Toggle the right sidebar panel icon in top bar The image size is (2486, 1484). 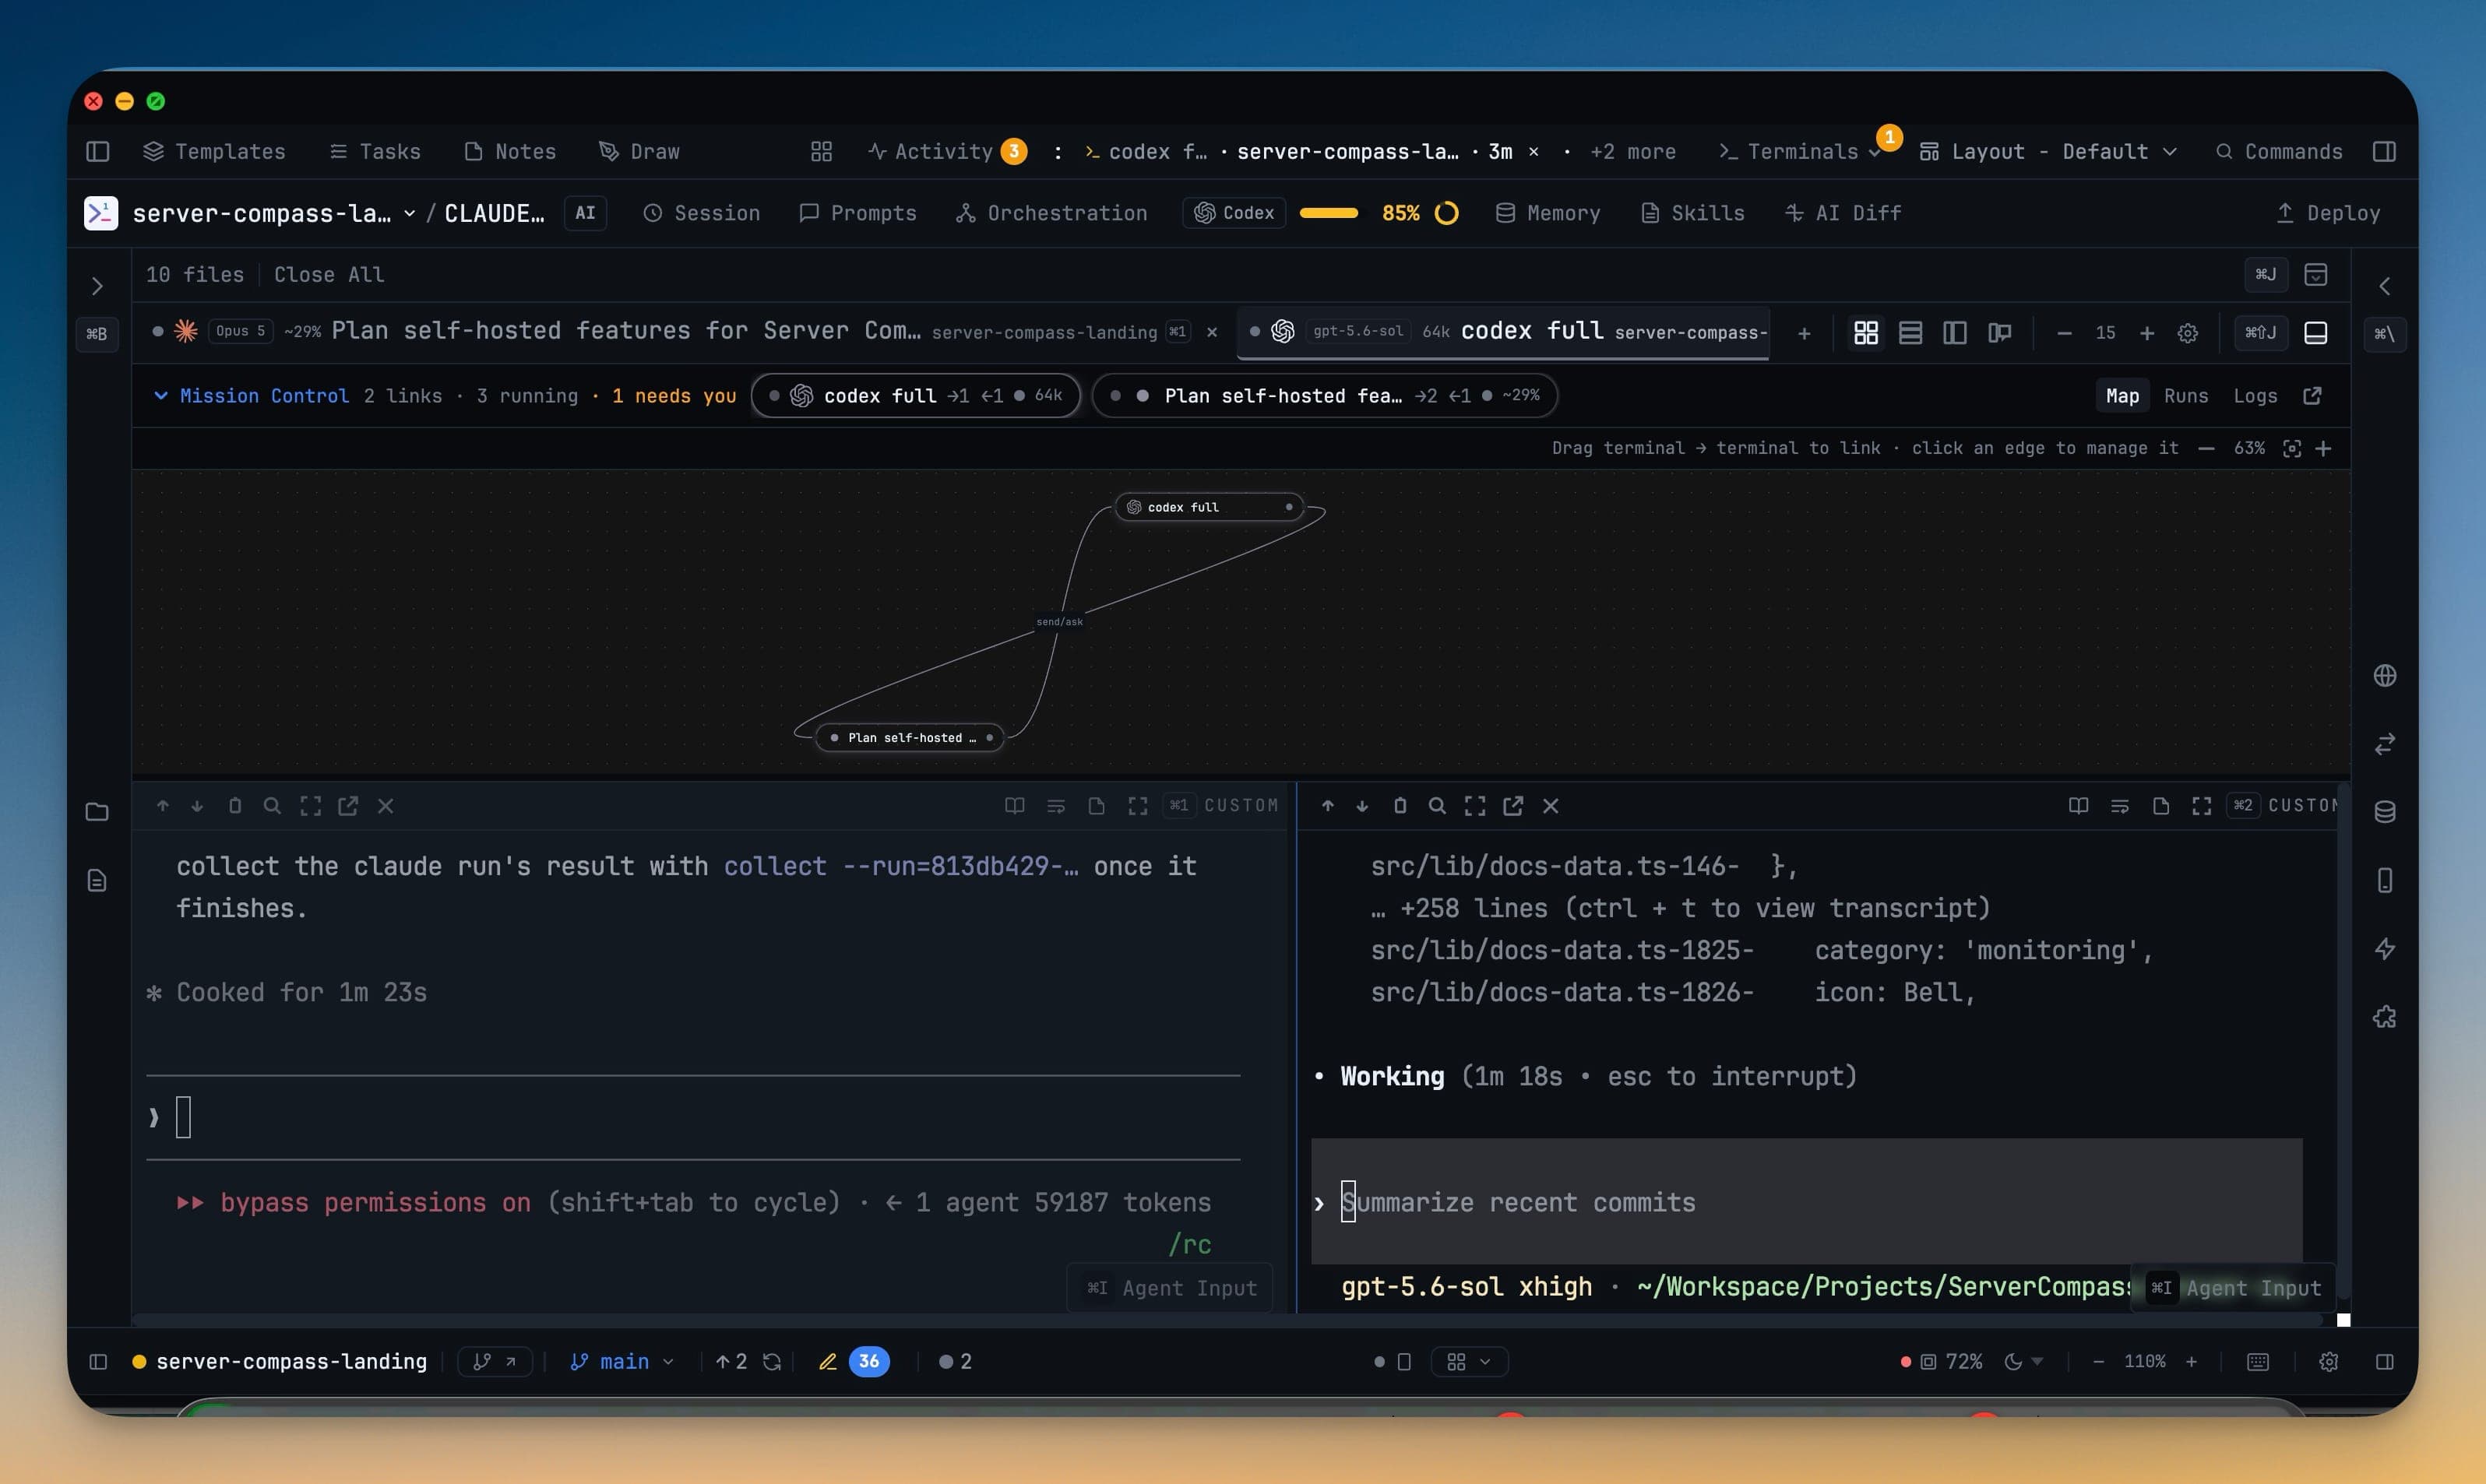(2384, 151)
